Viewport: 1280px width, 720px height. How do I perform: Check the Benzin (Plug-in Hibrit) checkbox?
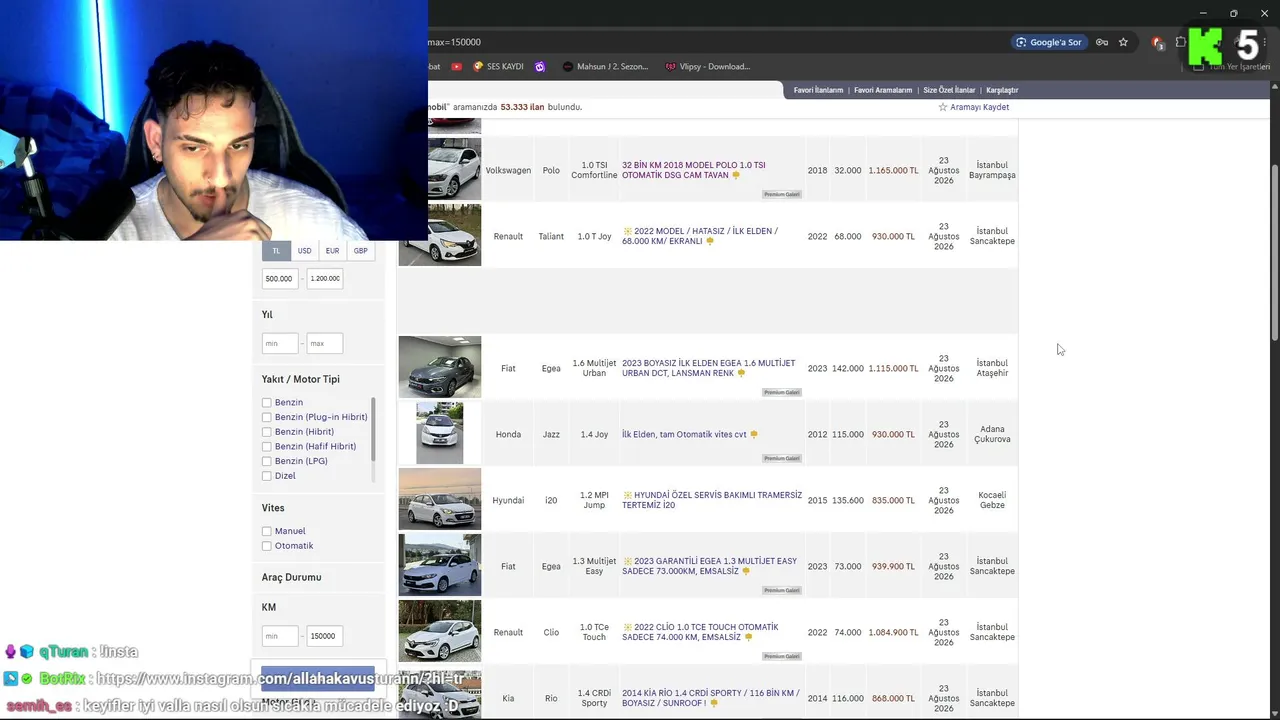click(x=267, y=417)
